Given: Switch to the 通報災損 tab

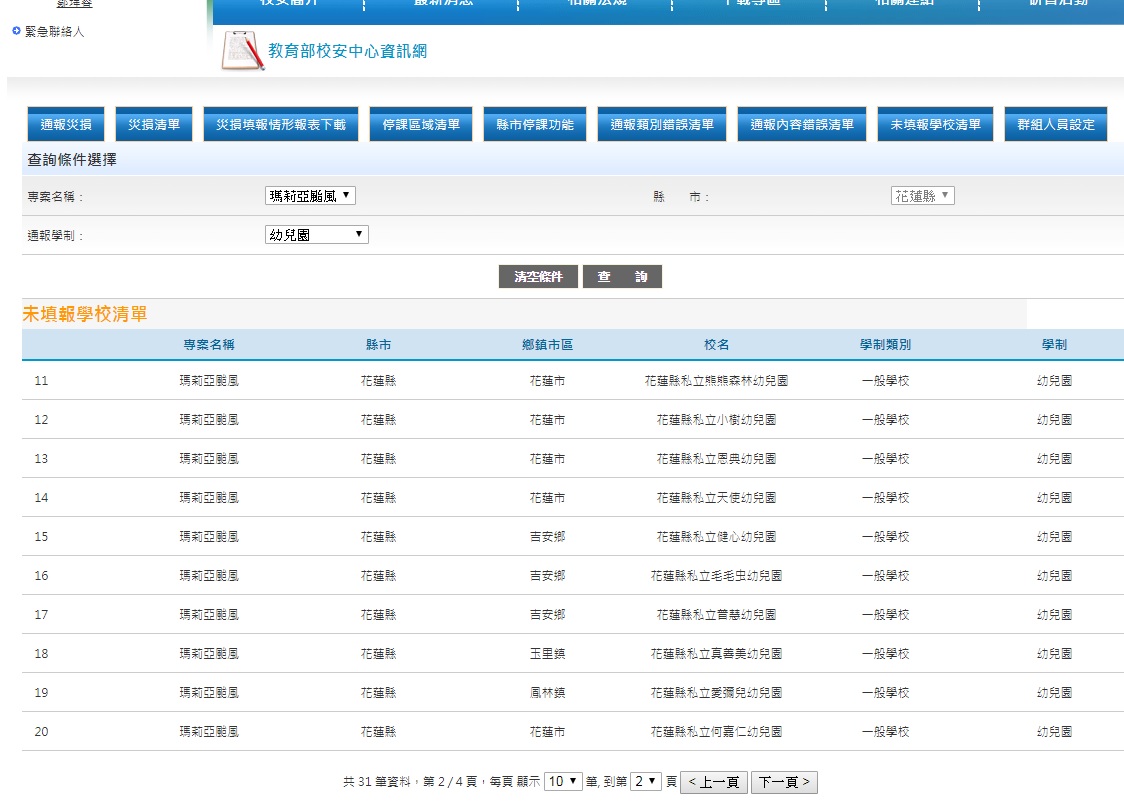Looking at the screenshot, I should tap(66, 125).
